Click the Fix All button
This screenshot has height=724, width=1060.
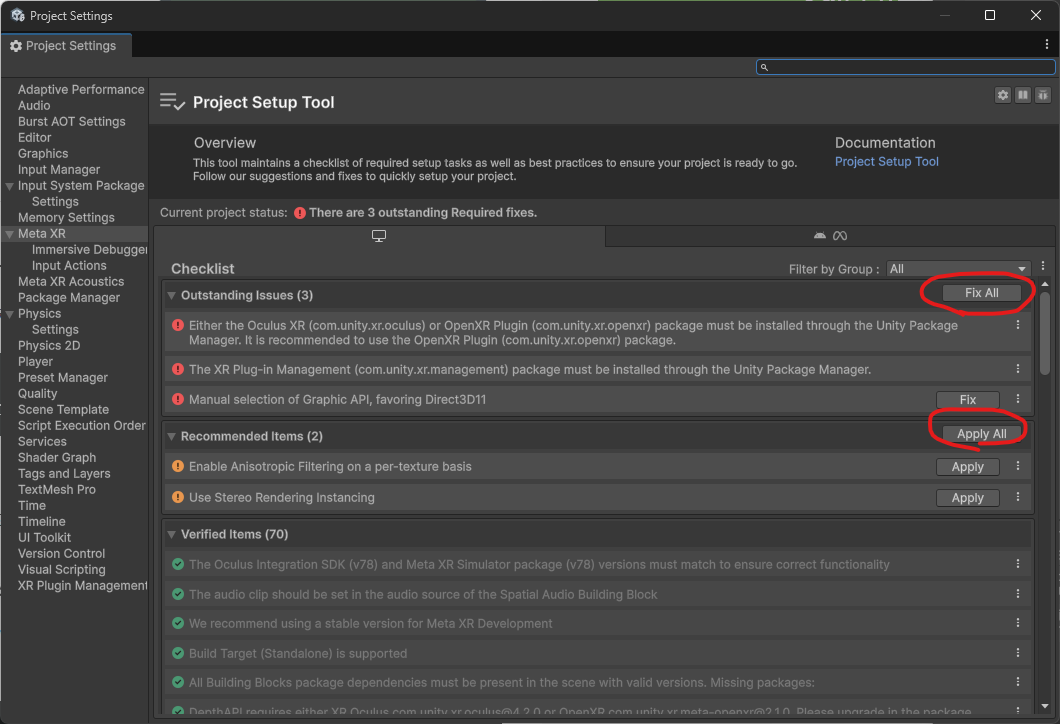981,293
